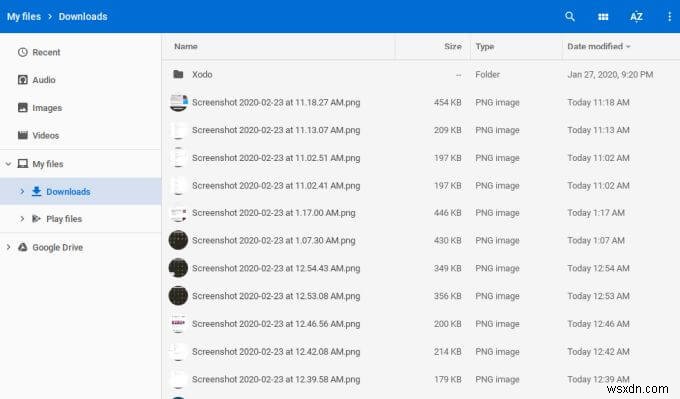680x399 pixels.
Task: Click the Downloads arrow icon
Action: (36, 191)
